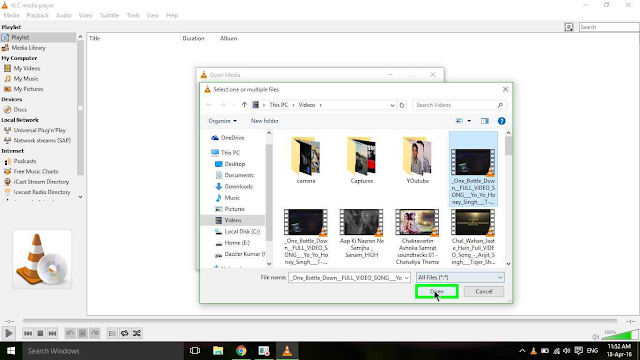Click VLC cone icon in taskbar
Image resolution: width=640 pixels, height=360 pixels.
(287, 351)
